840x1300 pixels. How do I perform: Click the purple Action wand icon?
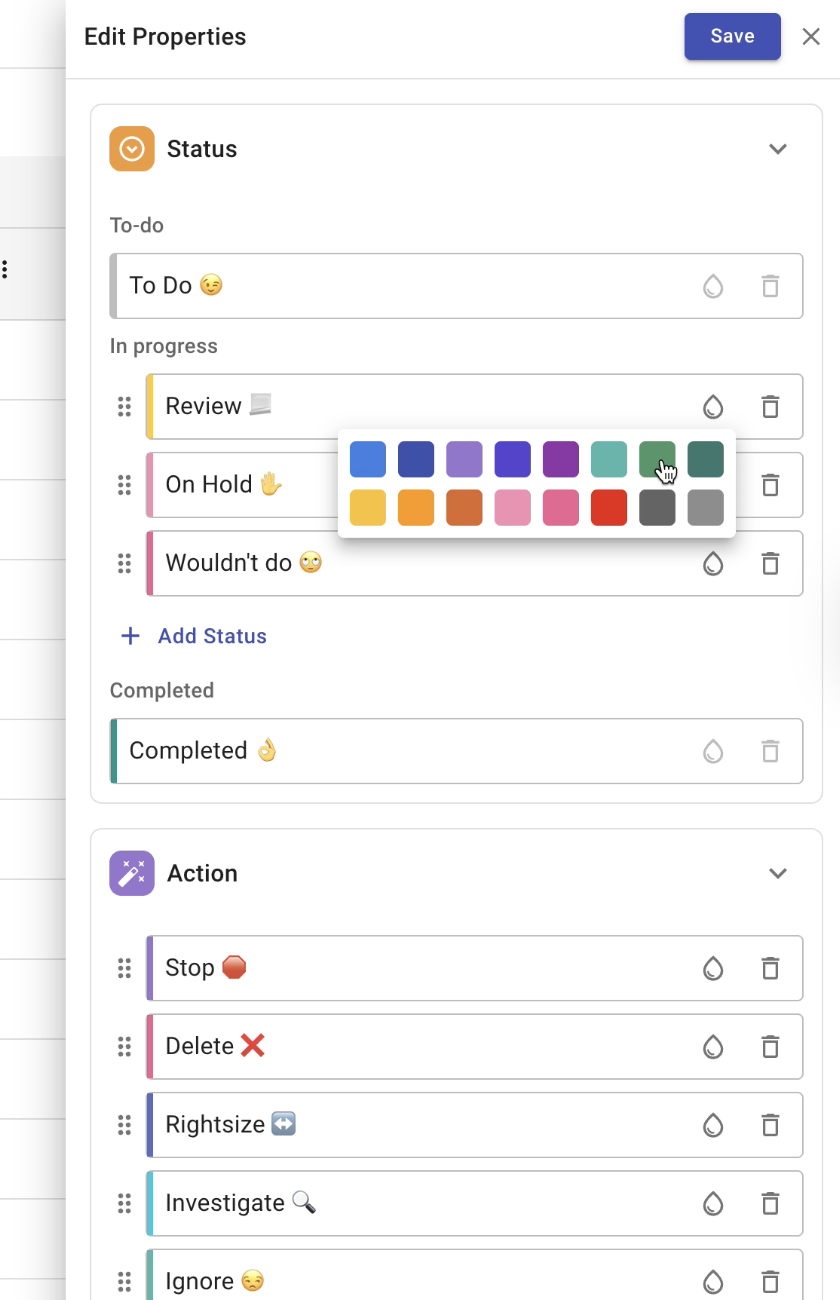pyautogui.click(x=132, y=873)
